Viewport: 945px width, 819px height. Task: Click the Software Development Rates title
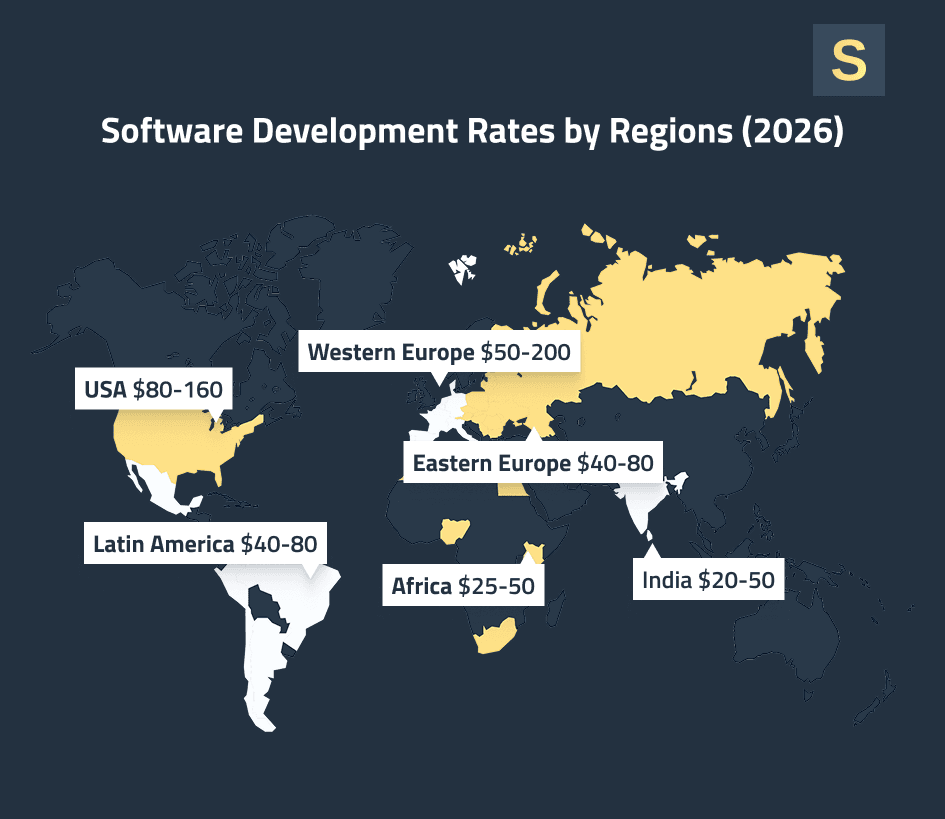click(x=472, y=131)
